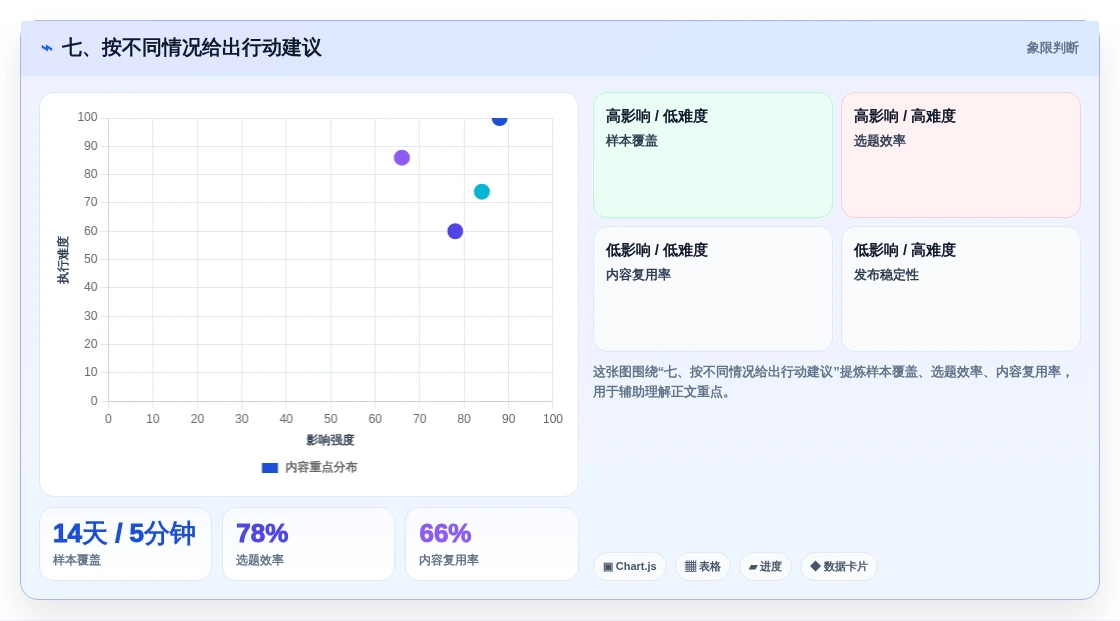Click the 进度 tag chip

click(765, 567)
